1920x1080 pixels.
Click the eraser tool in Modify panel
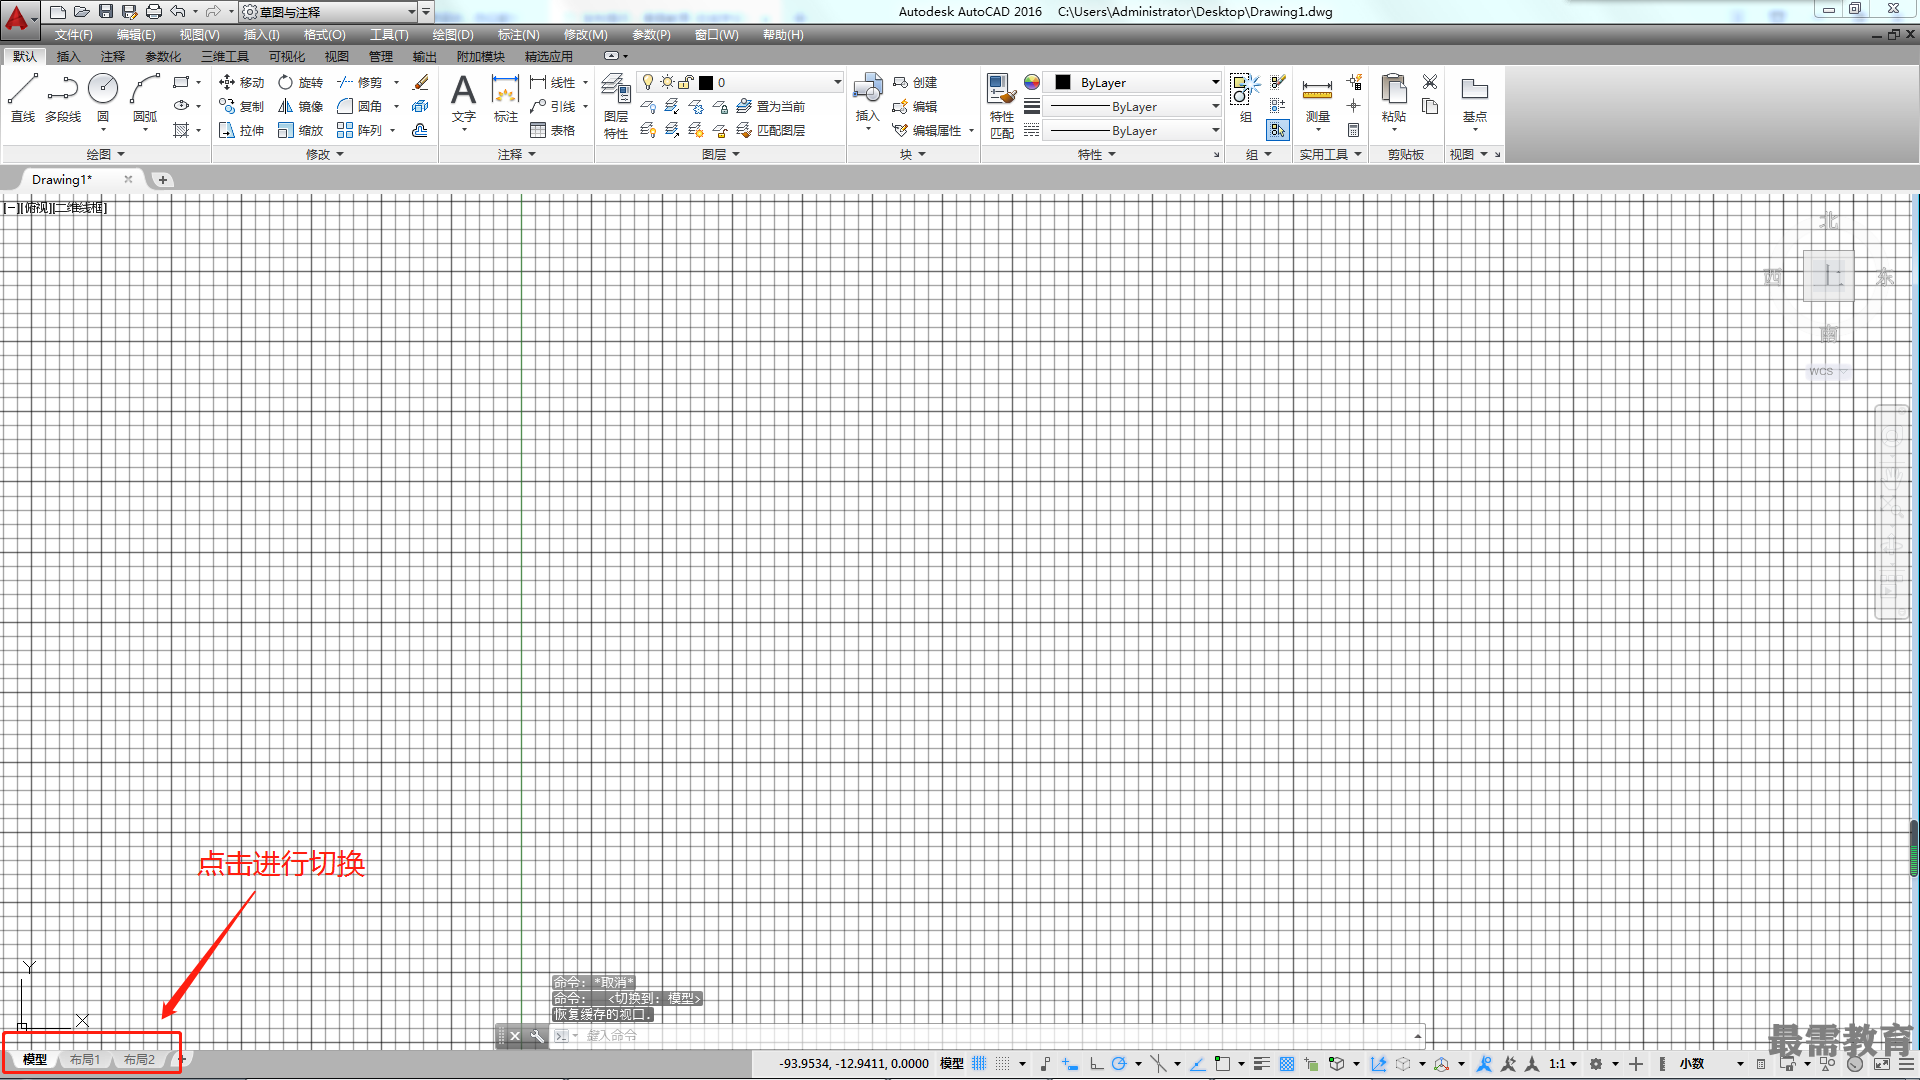pyautogui.click(x=421, y=82)
